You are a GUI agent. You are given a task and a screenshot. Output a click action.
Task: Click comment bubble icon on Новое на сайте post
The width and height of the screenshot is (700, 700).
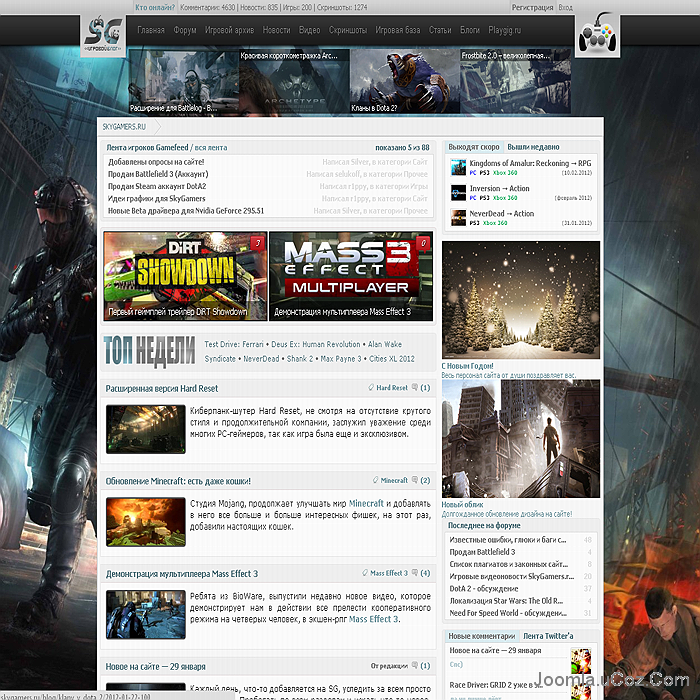point(415,665)
